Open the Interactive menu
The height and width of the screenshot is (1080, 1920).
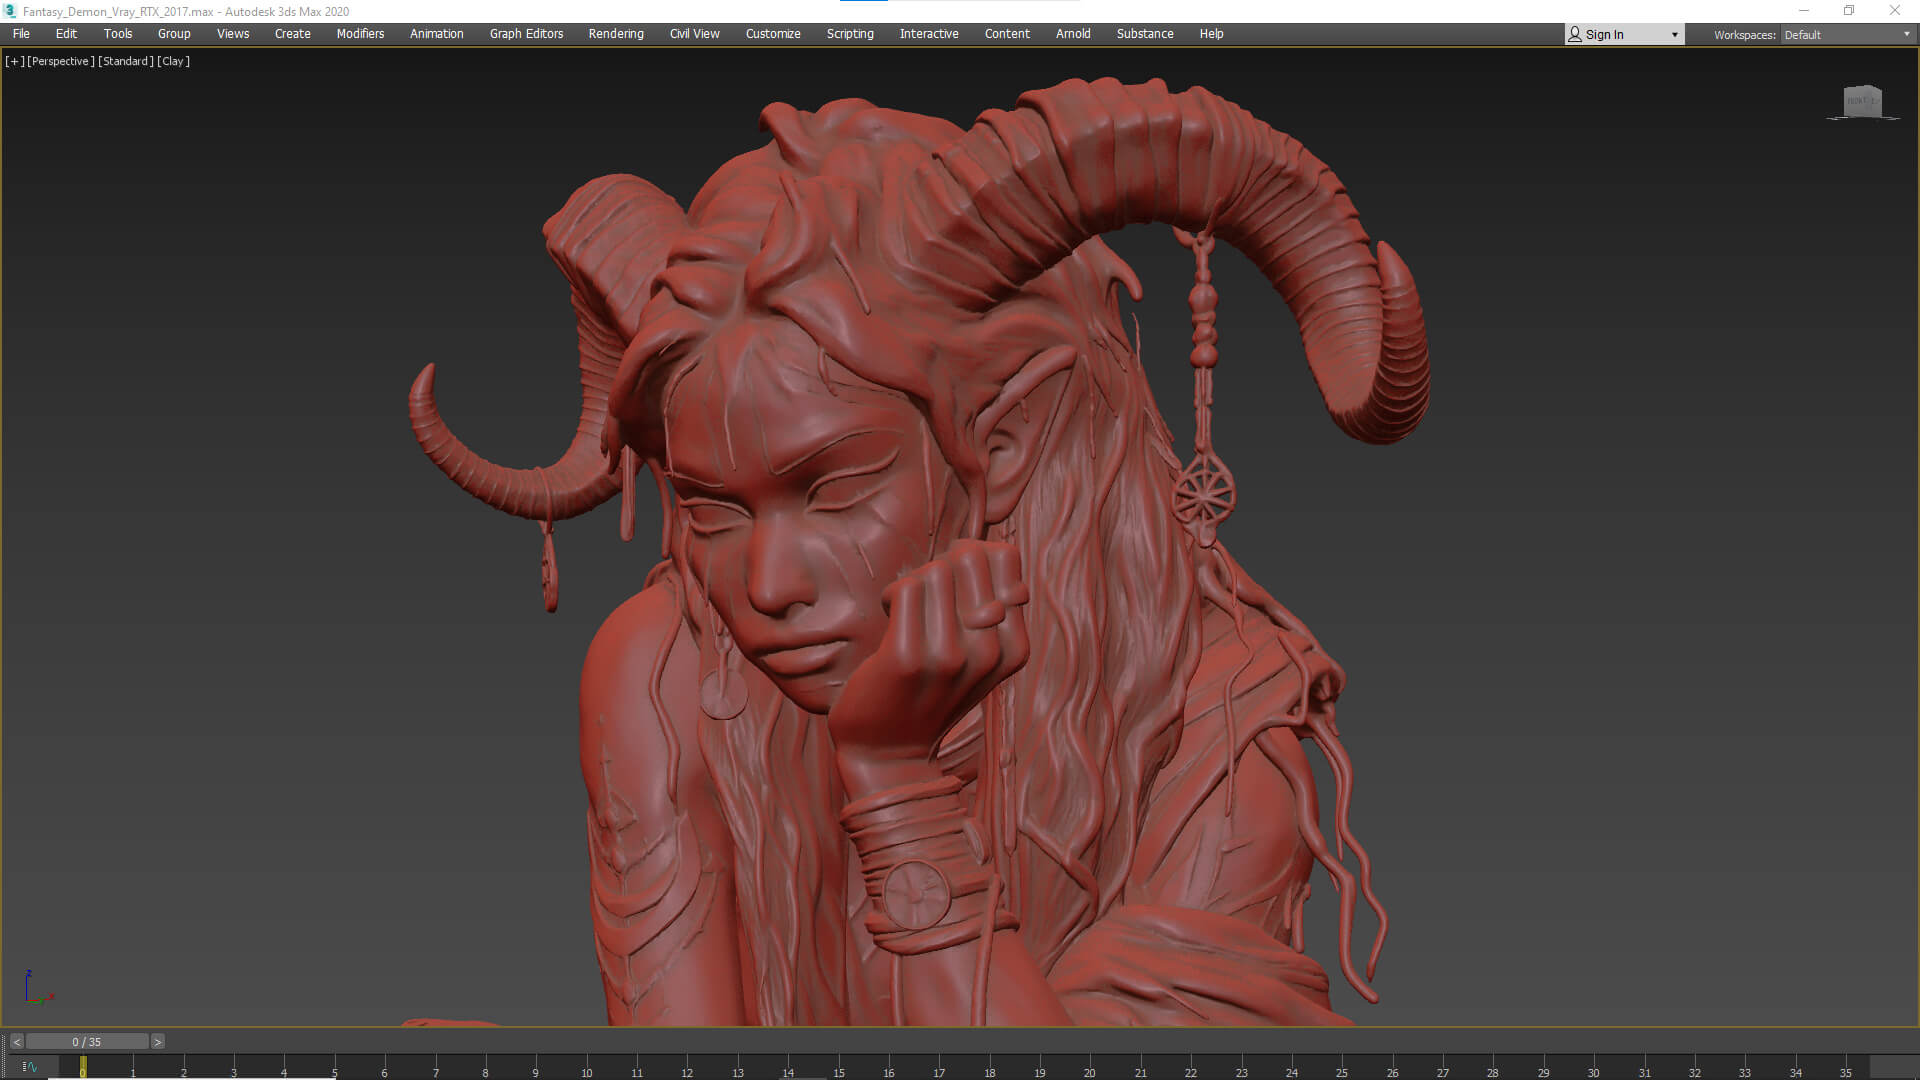point(929,33)
